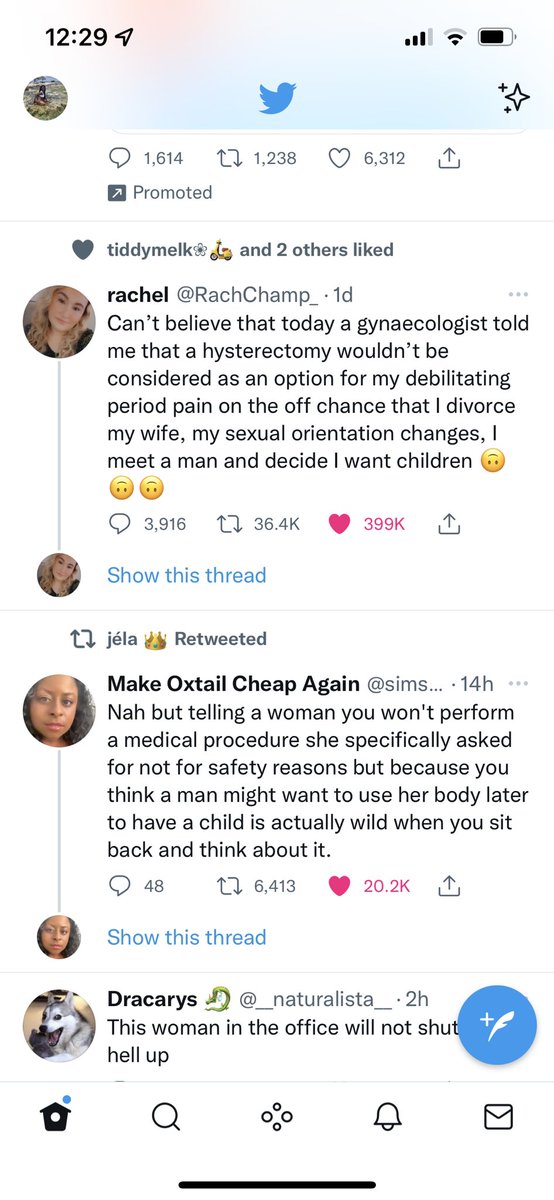The width and height of the screenshot is (554, 1200).
Task: Unlike the Make Oxtail Cheap Again tweet
Action: tap(340, 885)
